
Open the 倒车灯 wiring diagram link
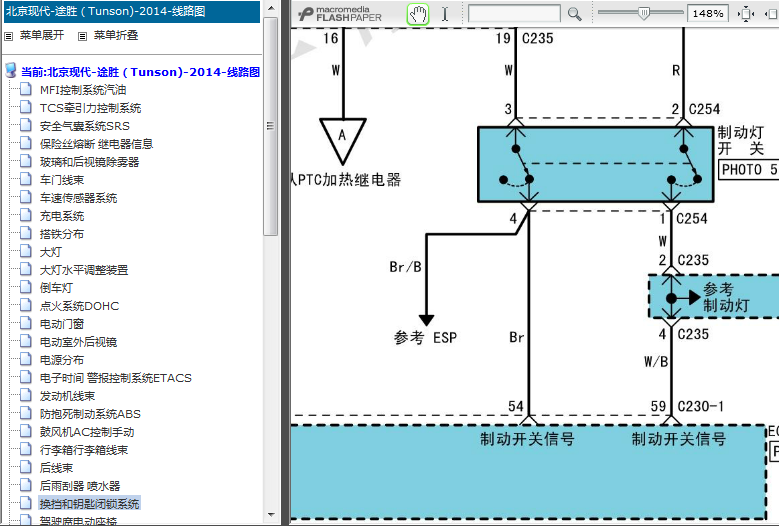click(56, 288)
